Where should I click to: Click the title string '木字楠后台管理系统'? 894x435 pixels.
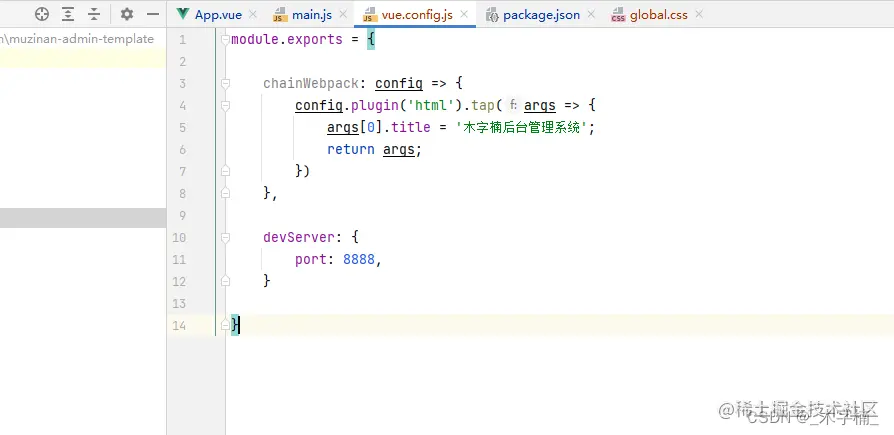tap(521, 127)
